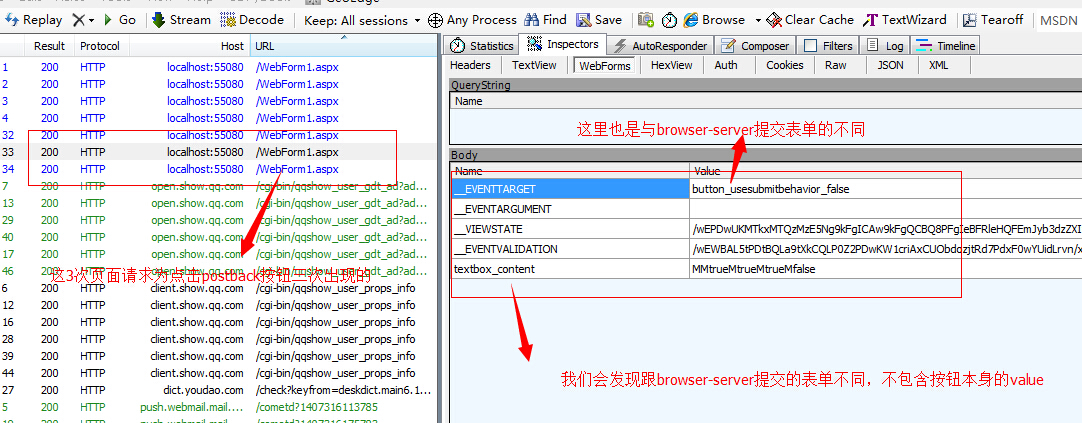Image resolution: width=1082 pixels, height=423 pixels.
Task: Toggle the Decode option in toolbar
Action: [252, 20]
